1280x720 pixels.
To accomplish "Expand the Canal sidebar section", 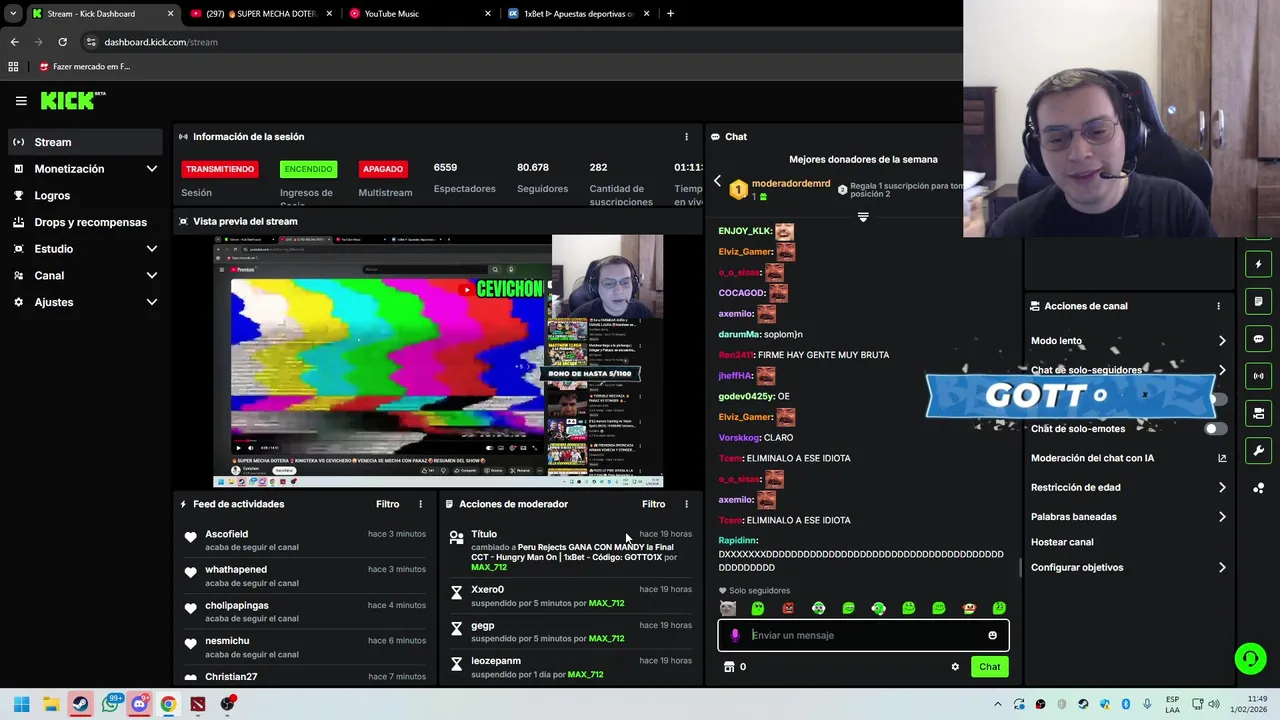I will [x=151, y=275].
